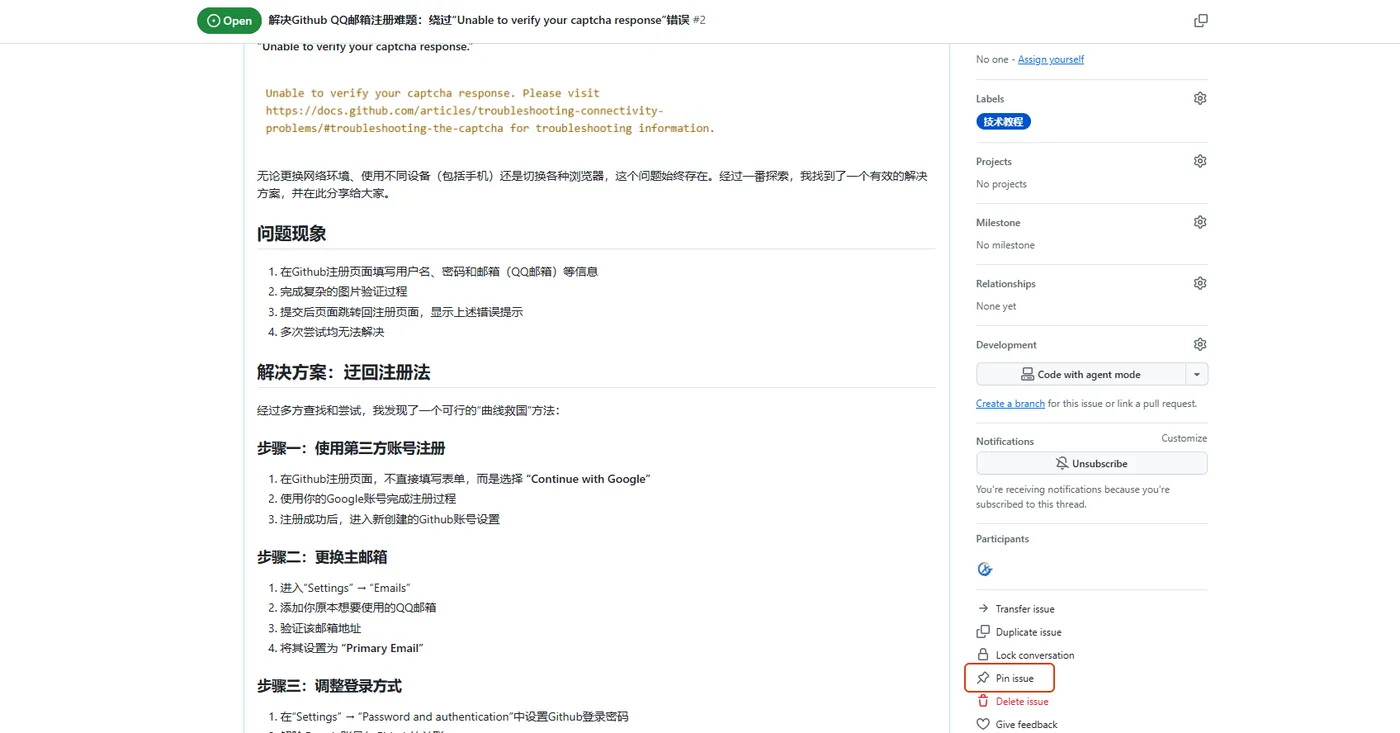Click the 完成复杂的图片验证过程 list item
This screenshot has width=1400, height=733.
tap(343, 292)
